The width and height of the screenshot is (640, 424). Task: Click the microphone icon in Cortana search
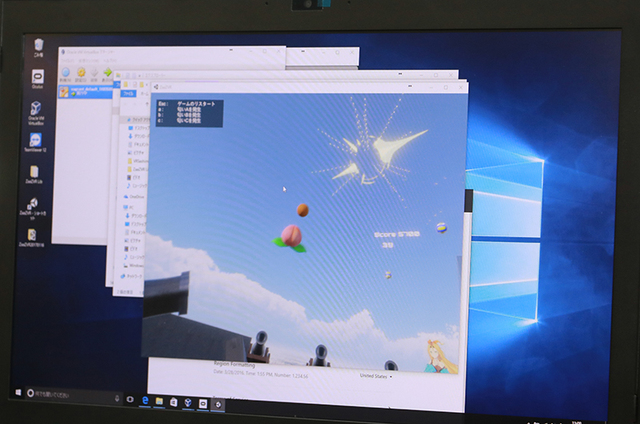[117, 397]
